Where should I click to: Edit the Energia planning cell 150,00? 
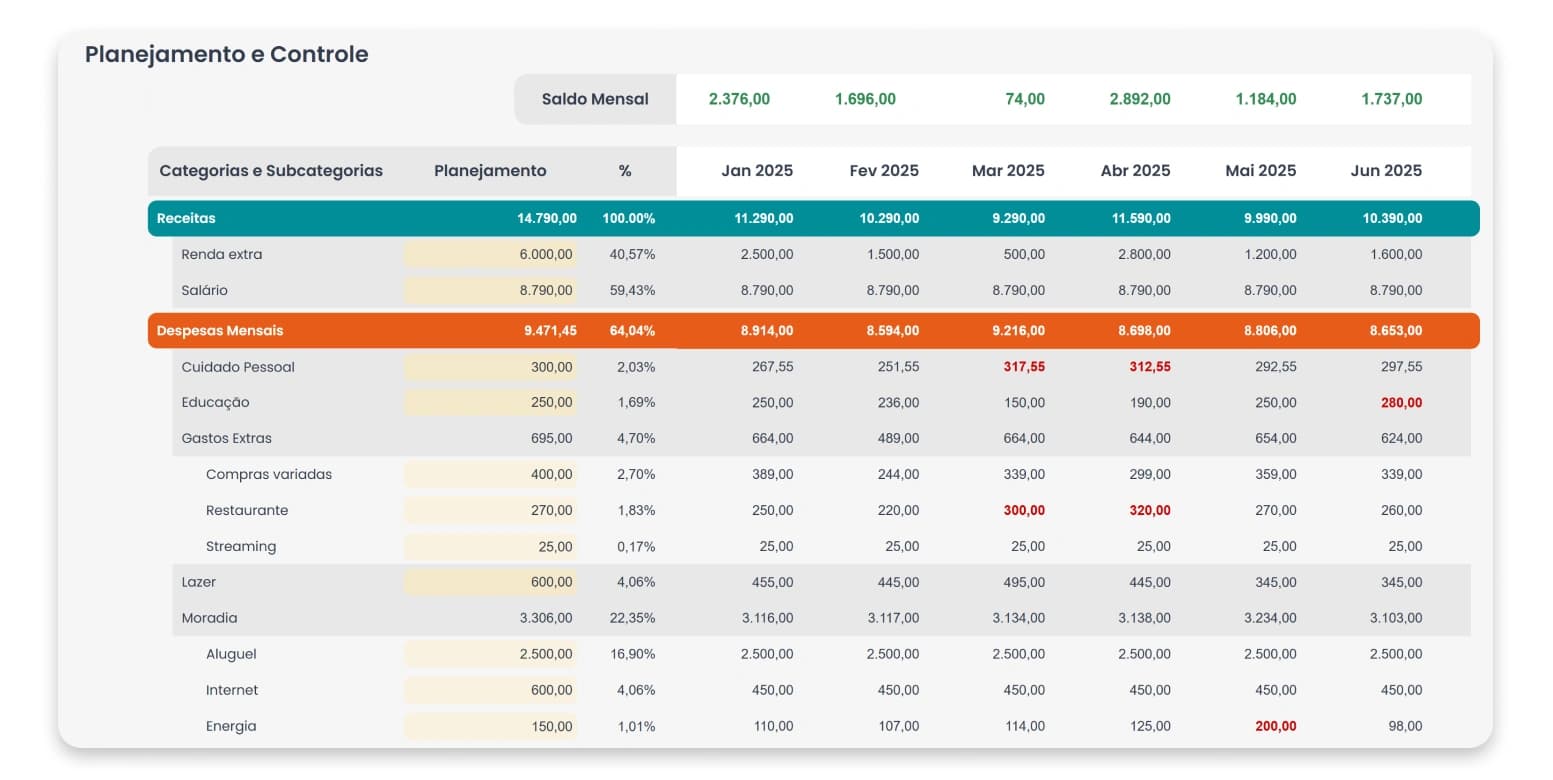coord(491,726)
